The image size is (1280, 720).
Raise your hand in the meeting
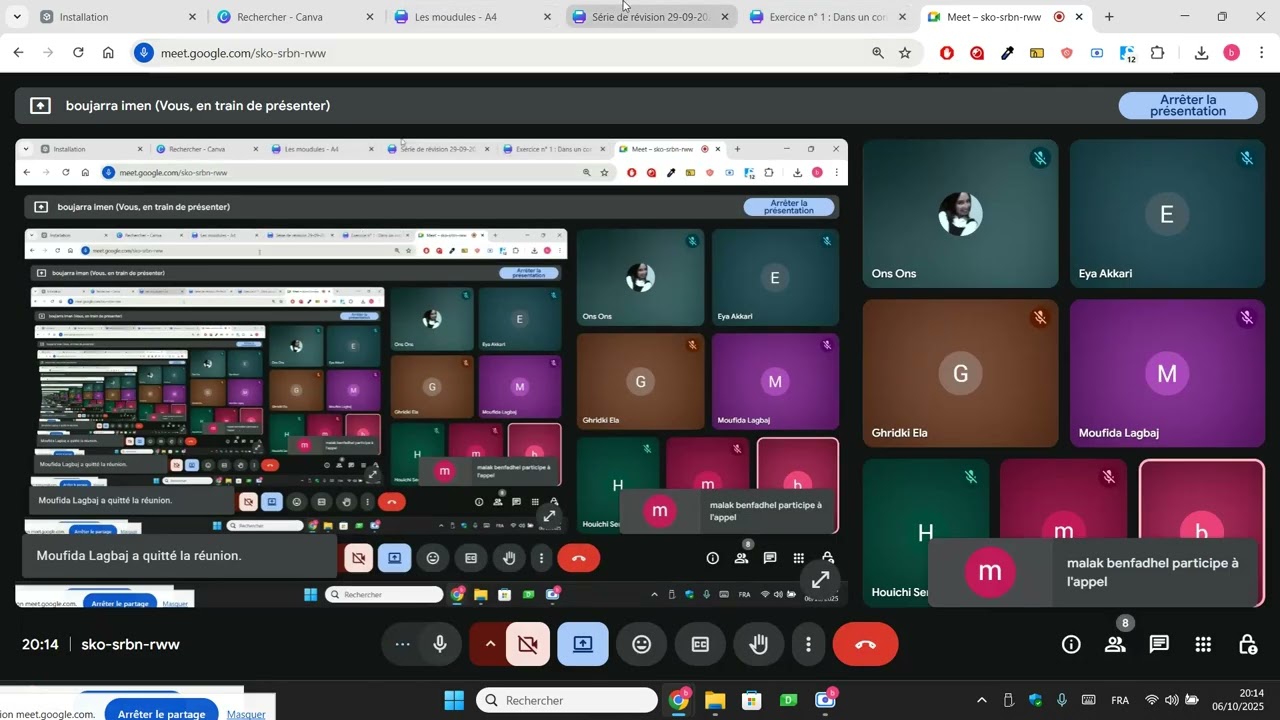[x=759, y=645]
